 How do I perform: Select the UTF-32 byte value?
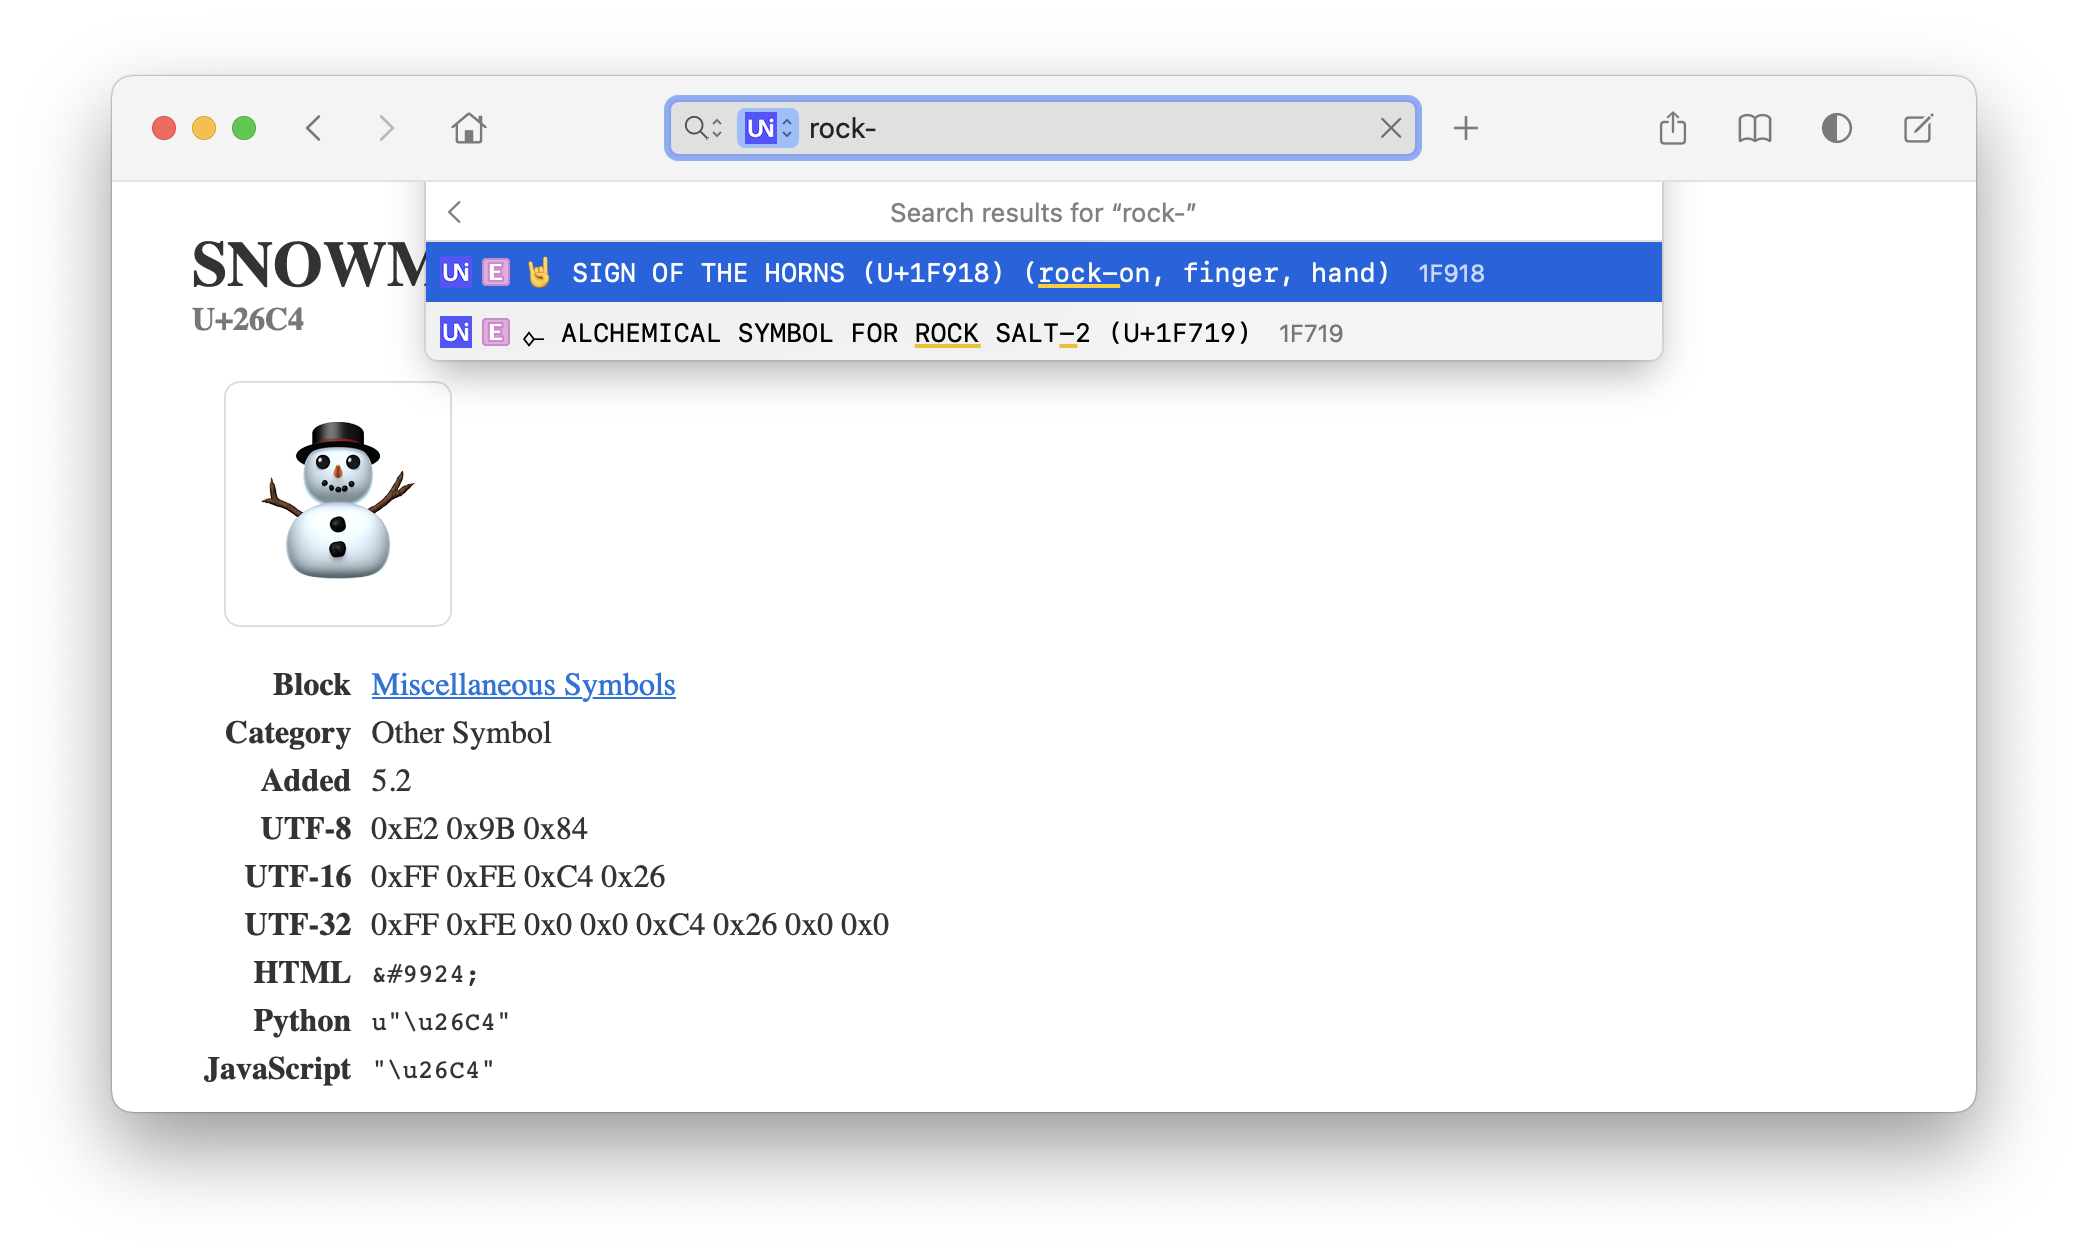tap(630, 925)
